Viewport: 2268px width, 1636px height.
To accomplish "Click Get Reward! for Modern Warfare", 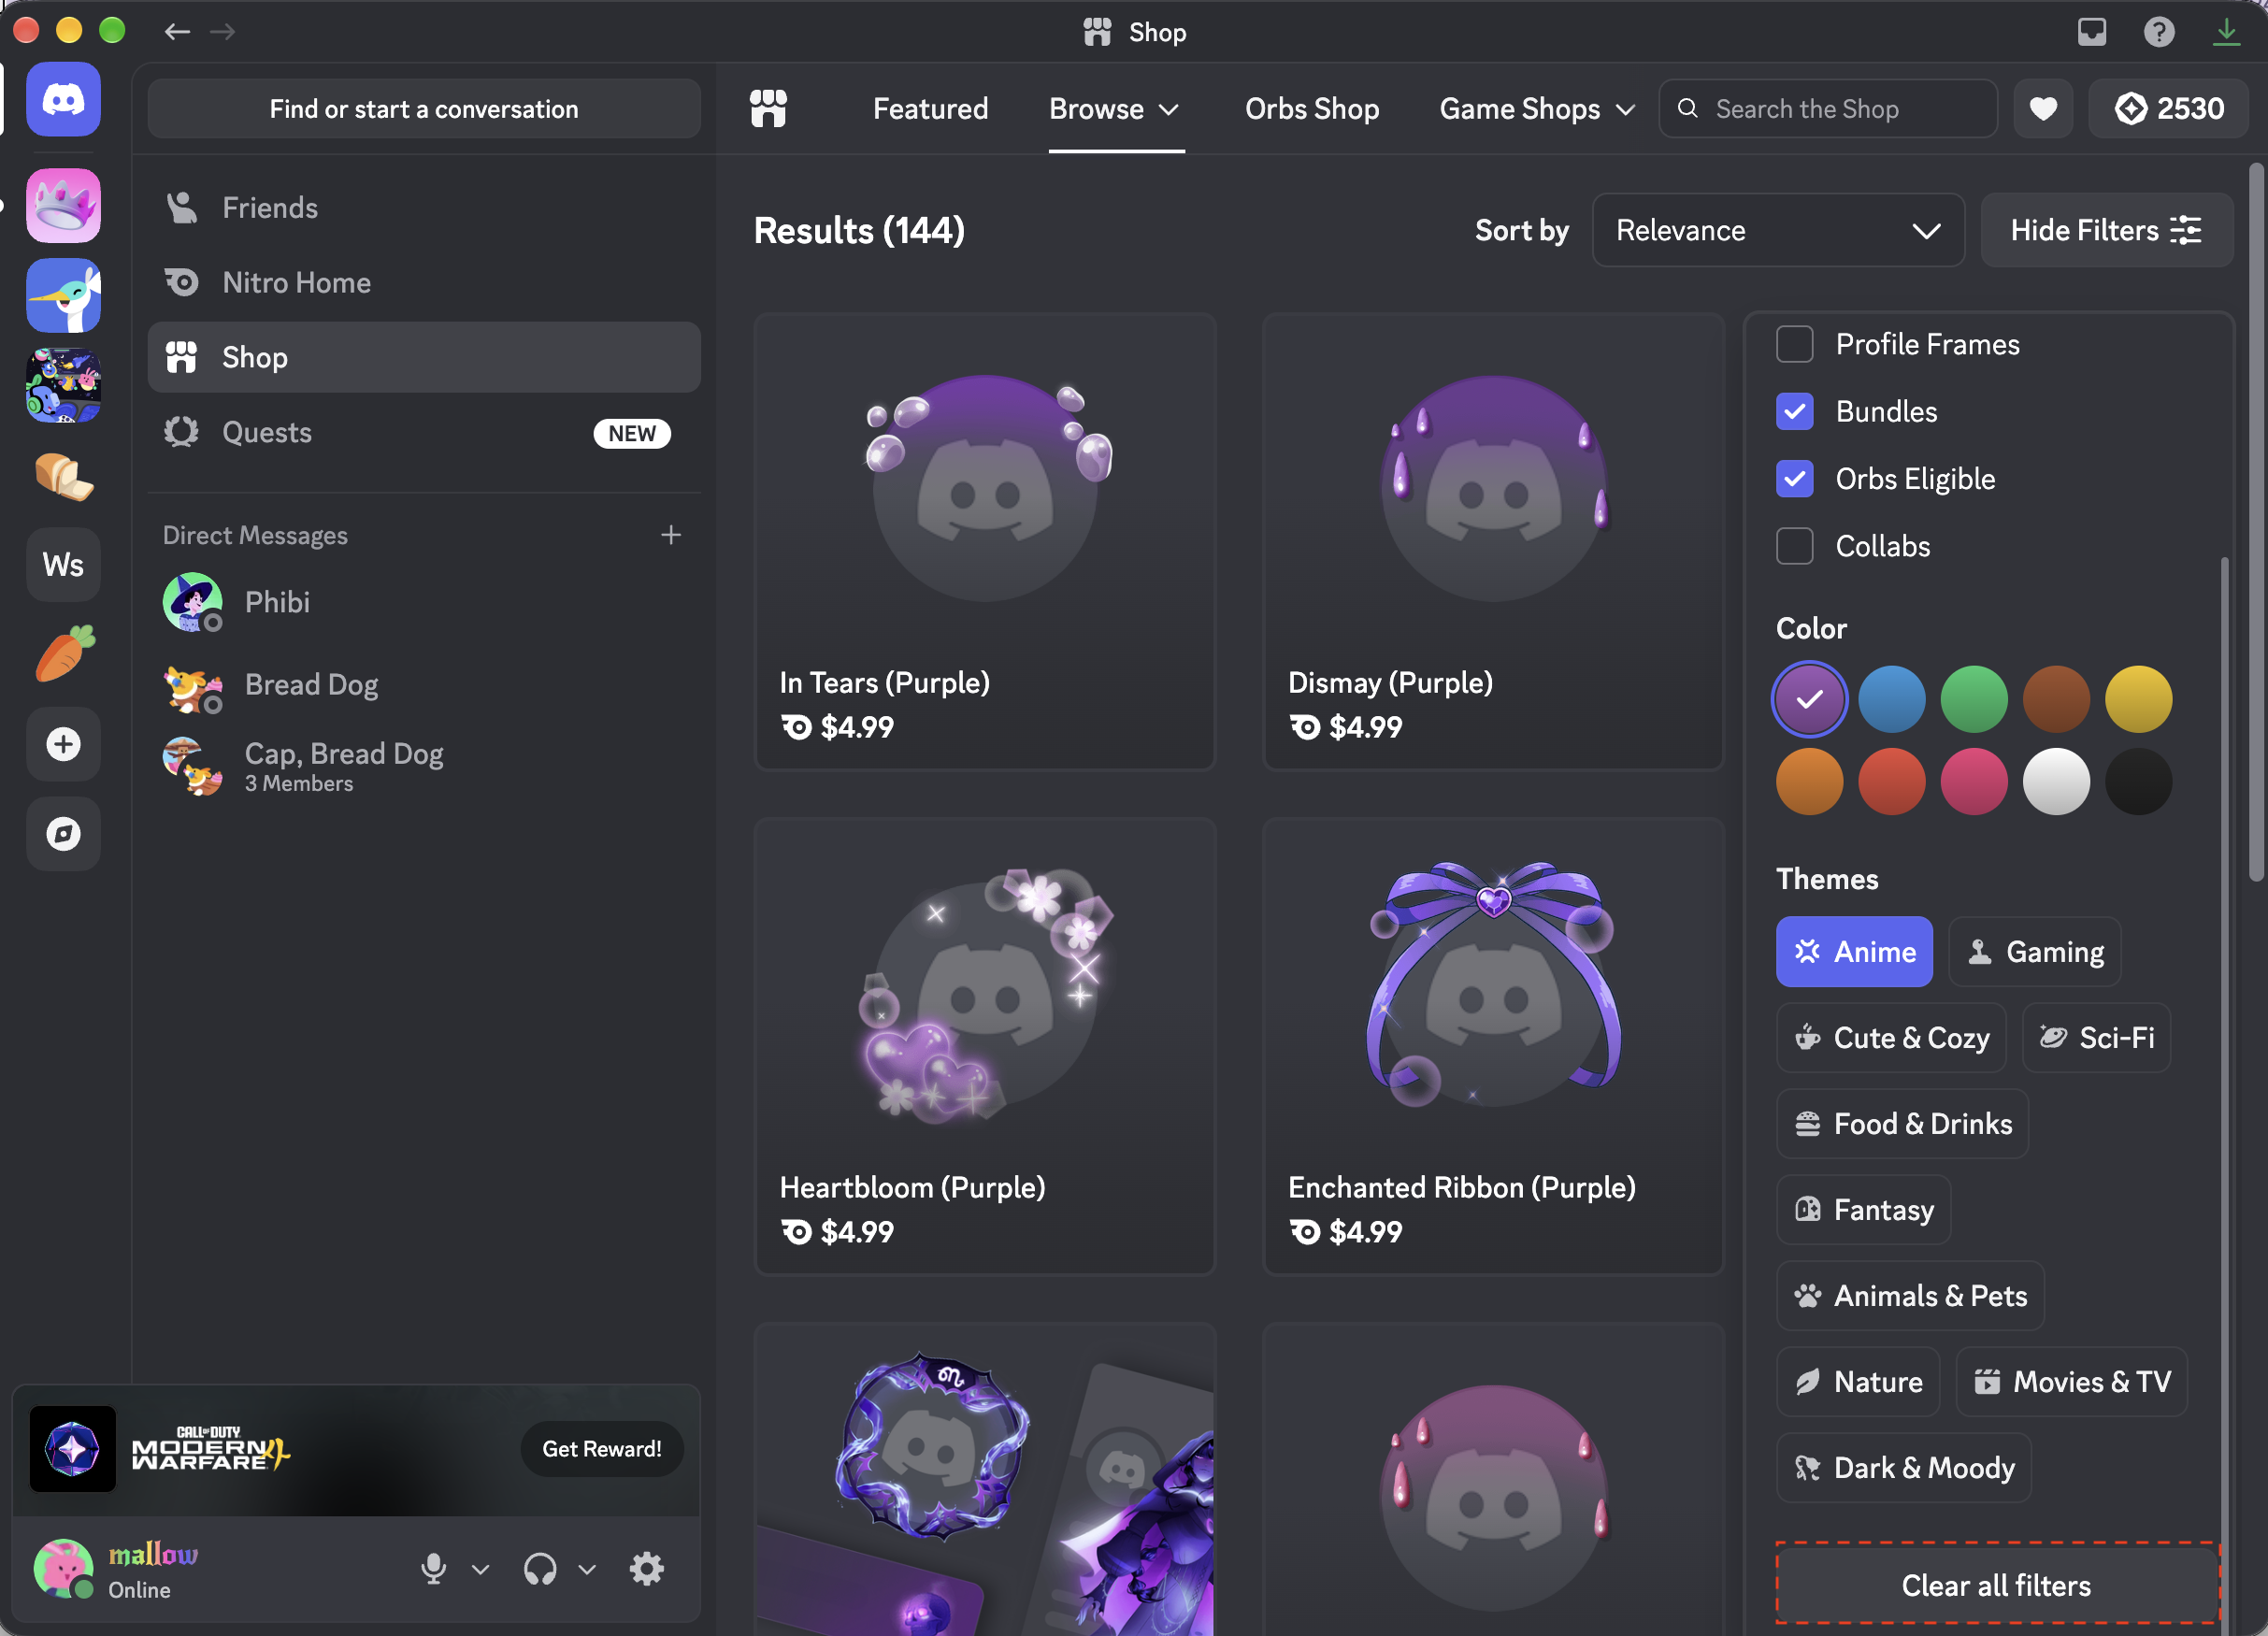I will click(x=601, y=1449).
